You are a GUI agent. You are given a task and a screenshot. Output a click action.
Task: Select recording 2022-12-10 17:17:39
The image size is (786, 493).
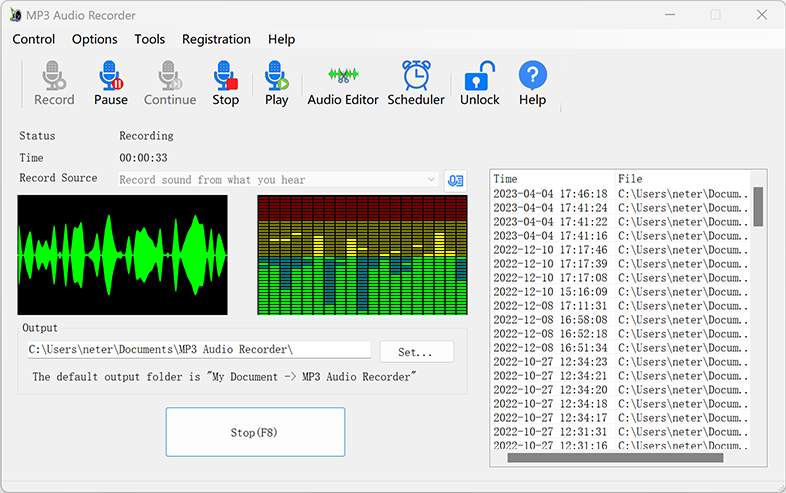(620, 264)
